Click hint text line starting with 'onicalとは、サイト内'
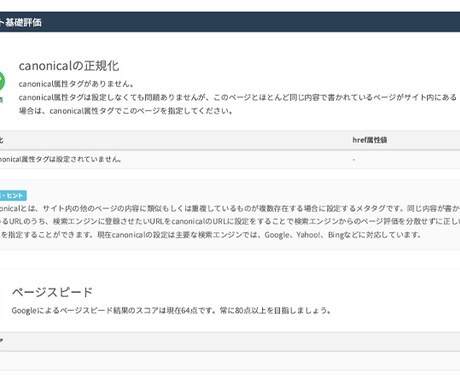 tap(230, 209)
